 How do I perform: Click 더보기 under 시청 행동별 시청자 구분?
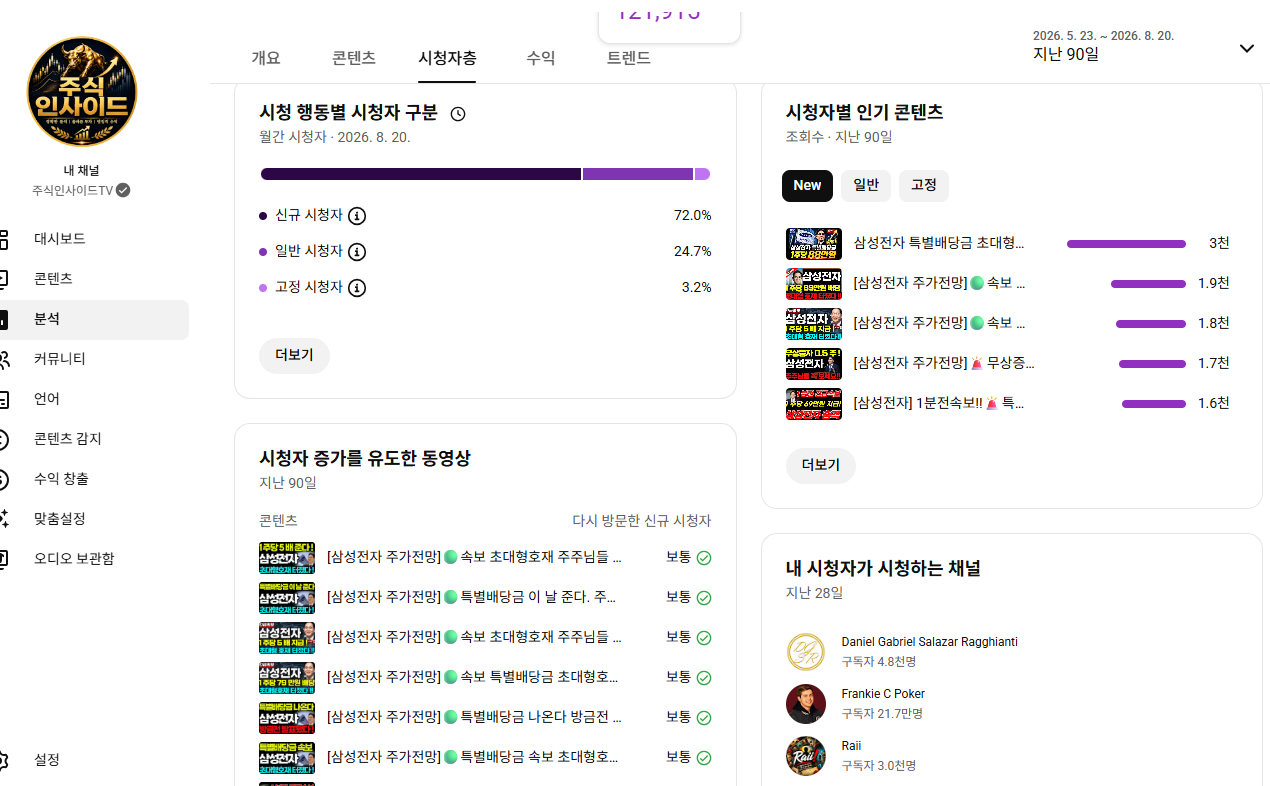coord(295,356)
